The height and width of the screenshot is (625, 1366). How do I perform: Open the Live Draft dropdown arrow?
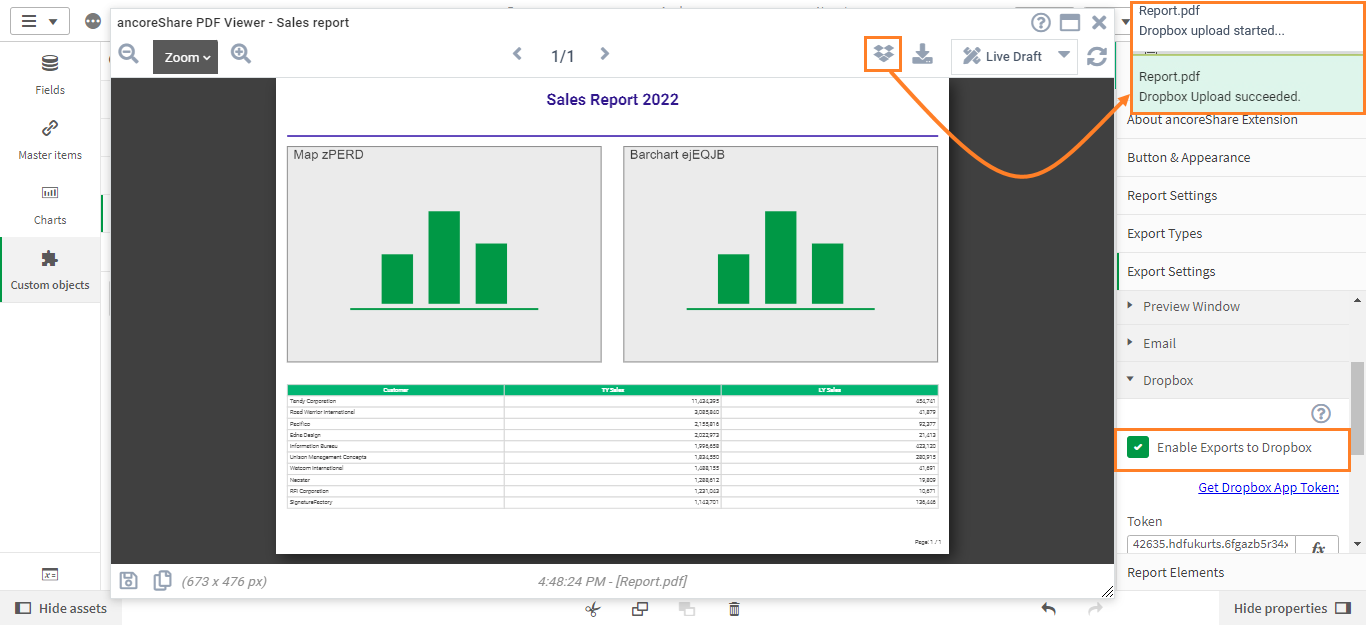pos(1064,56)
